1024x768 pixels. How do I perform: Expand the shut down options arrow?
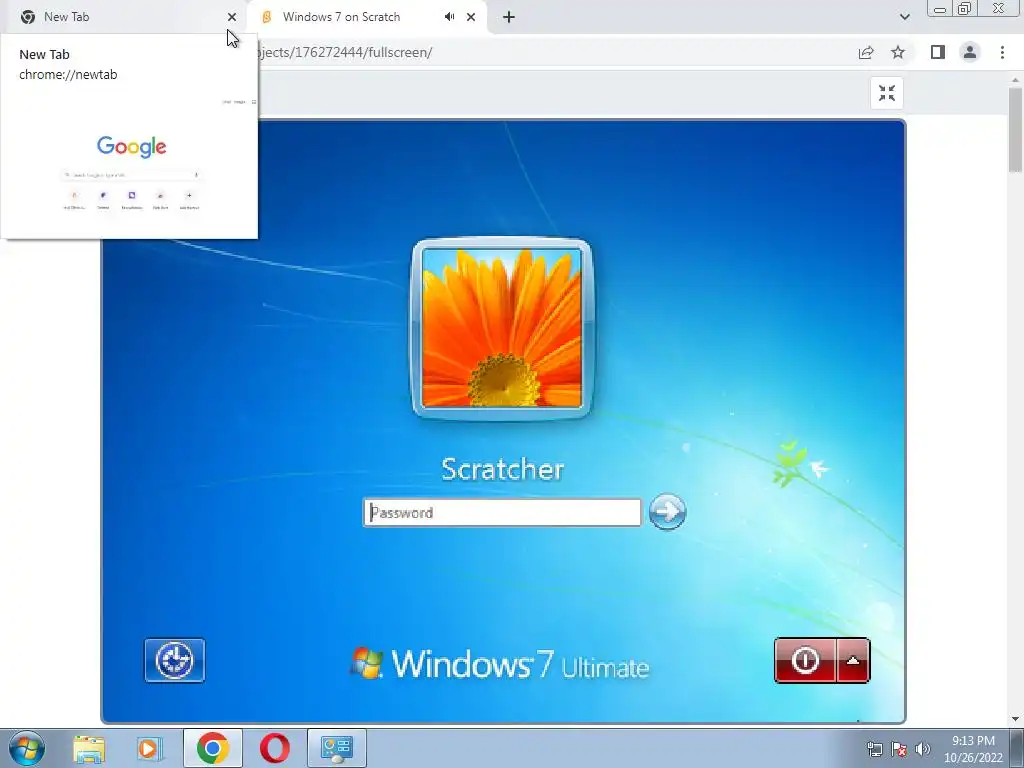tap(853, 660)
